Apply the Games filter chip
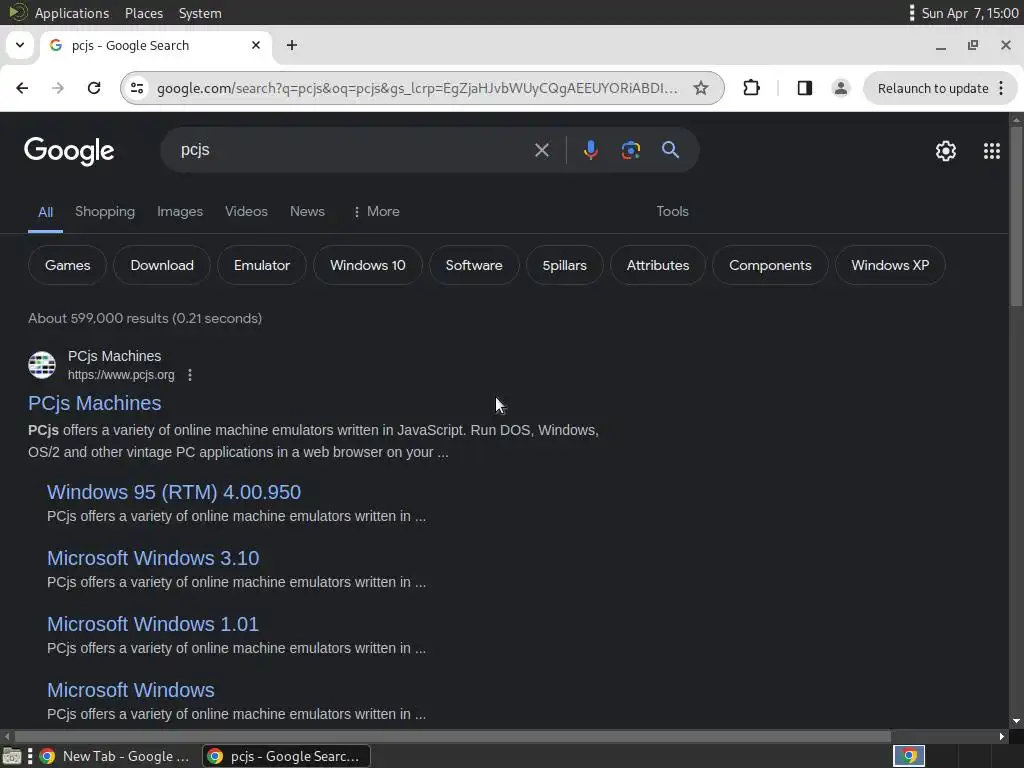This screenshot has width=1024, height=768. pos(67,265)
